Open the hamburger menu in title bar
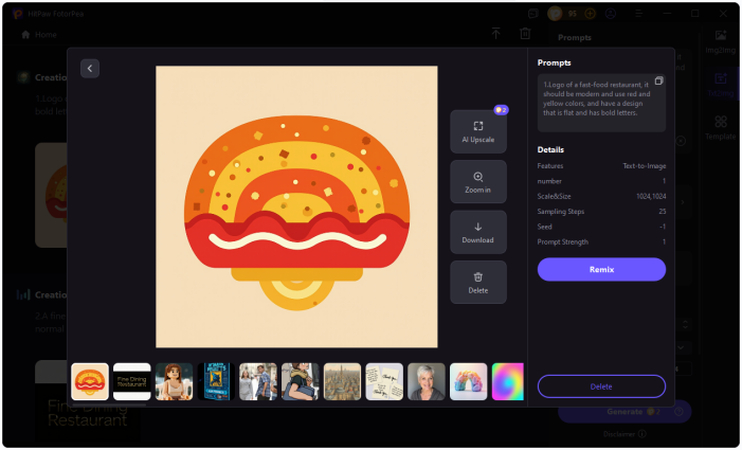Screen dimensions: 742x450 (x=638, y=14)
